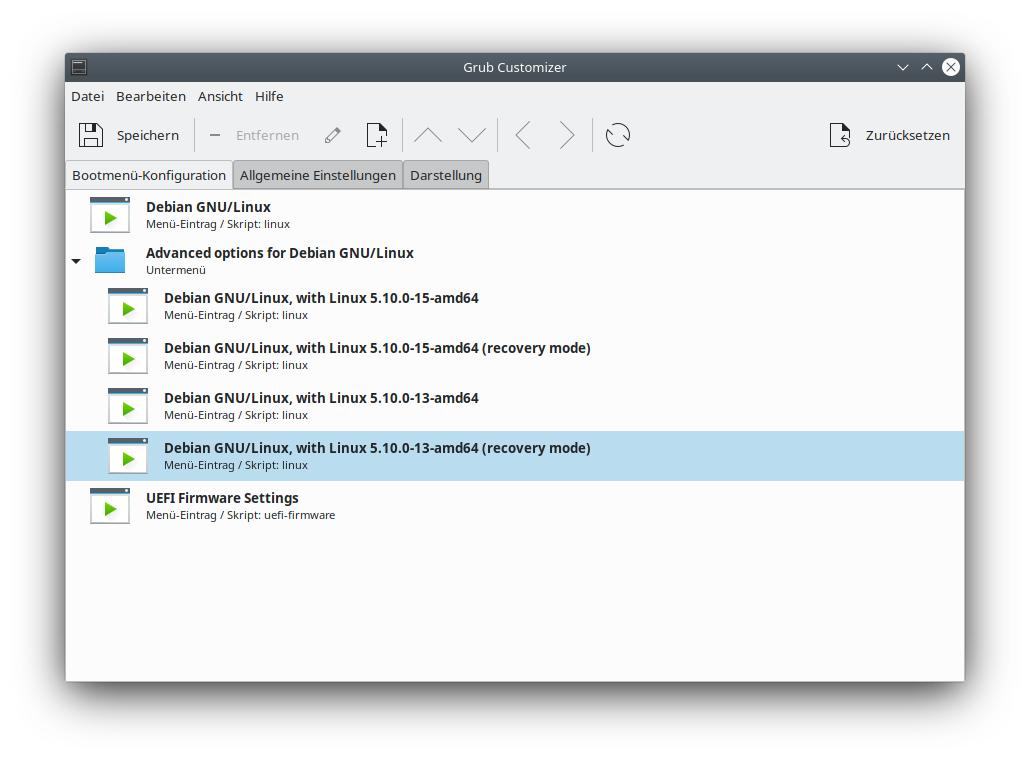Click the Speichern floppy disk icon
Image resolution: width=1030 pixels, height=759 pixels.
click(91, 135)
